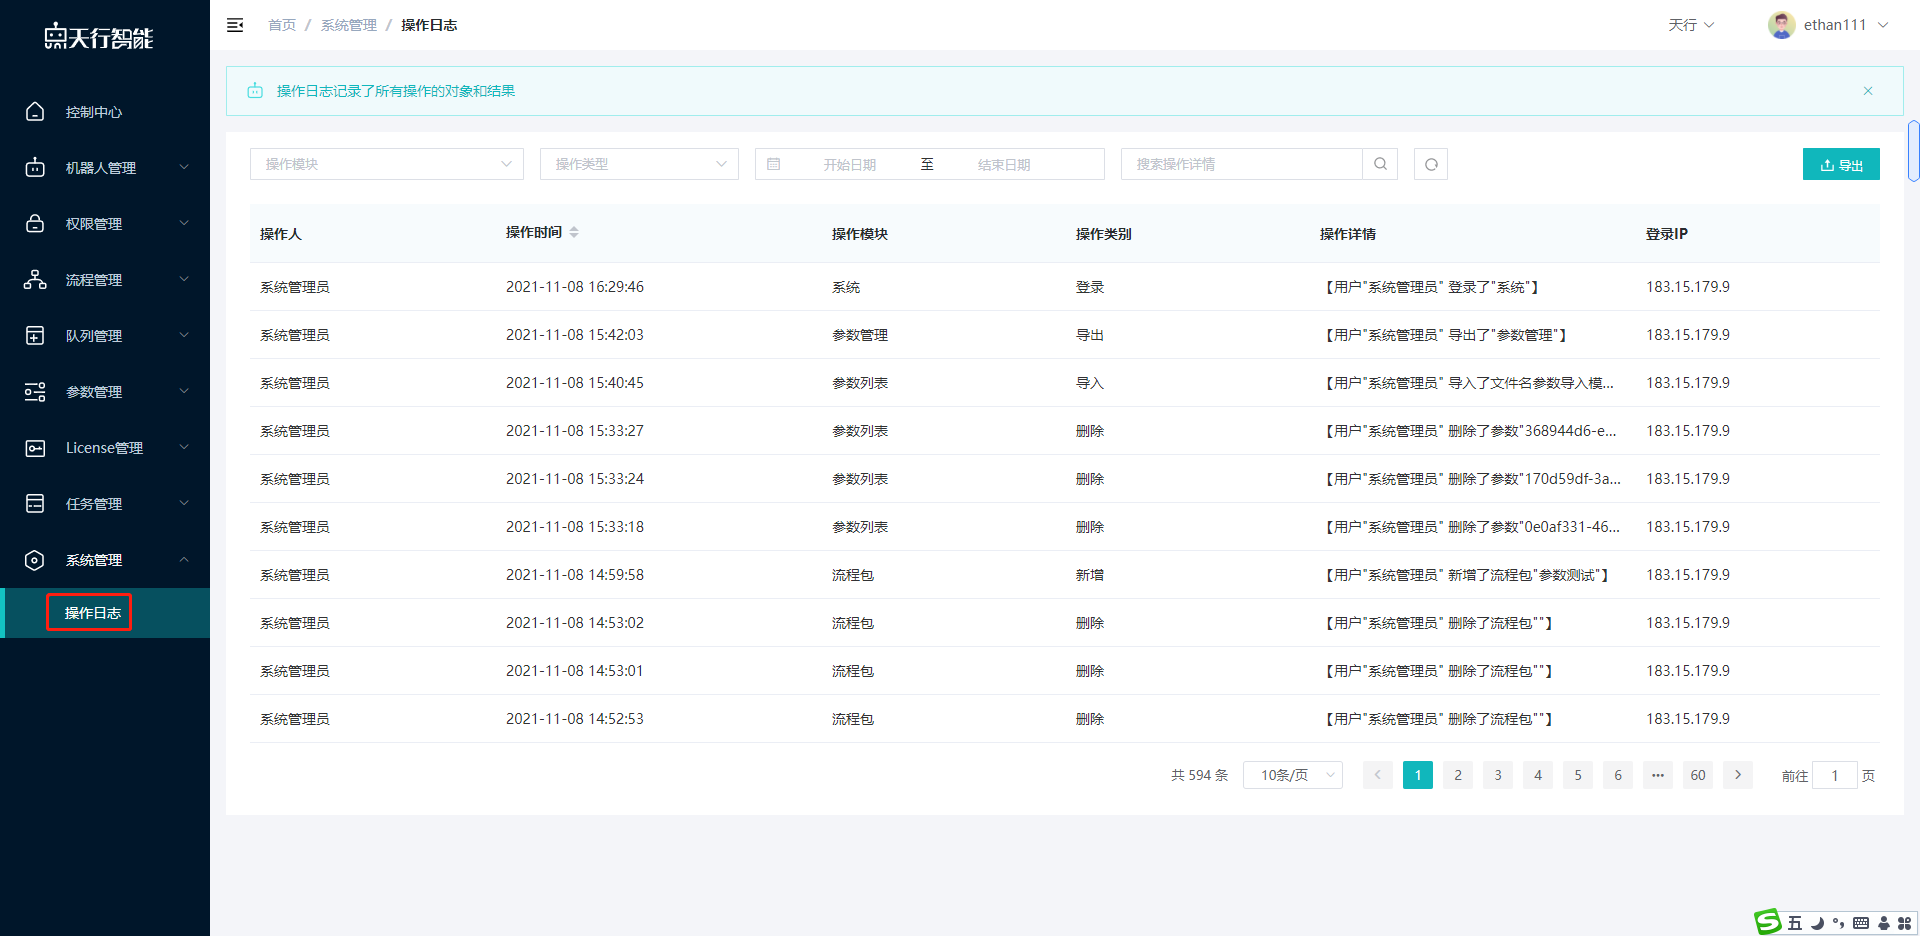This screenshot has height=936, width=1920.
Task: Click 首页 breadcrumb link
Action: (282, 25)
